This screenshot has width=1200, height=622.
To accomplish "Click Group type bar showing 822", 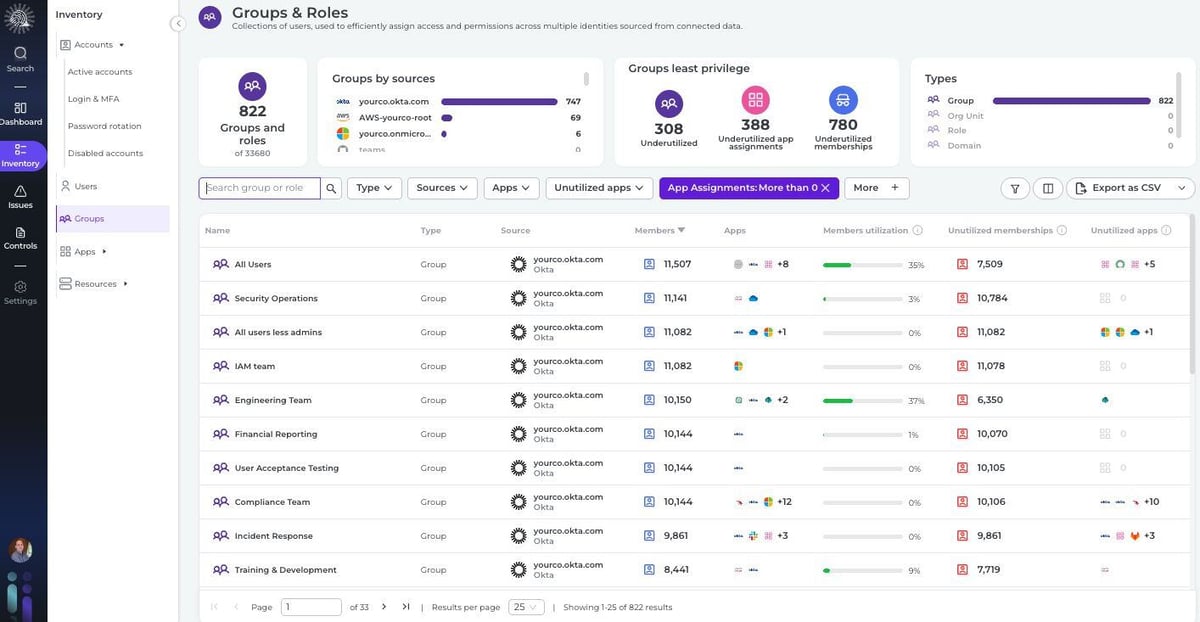I will (1072, 101).
